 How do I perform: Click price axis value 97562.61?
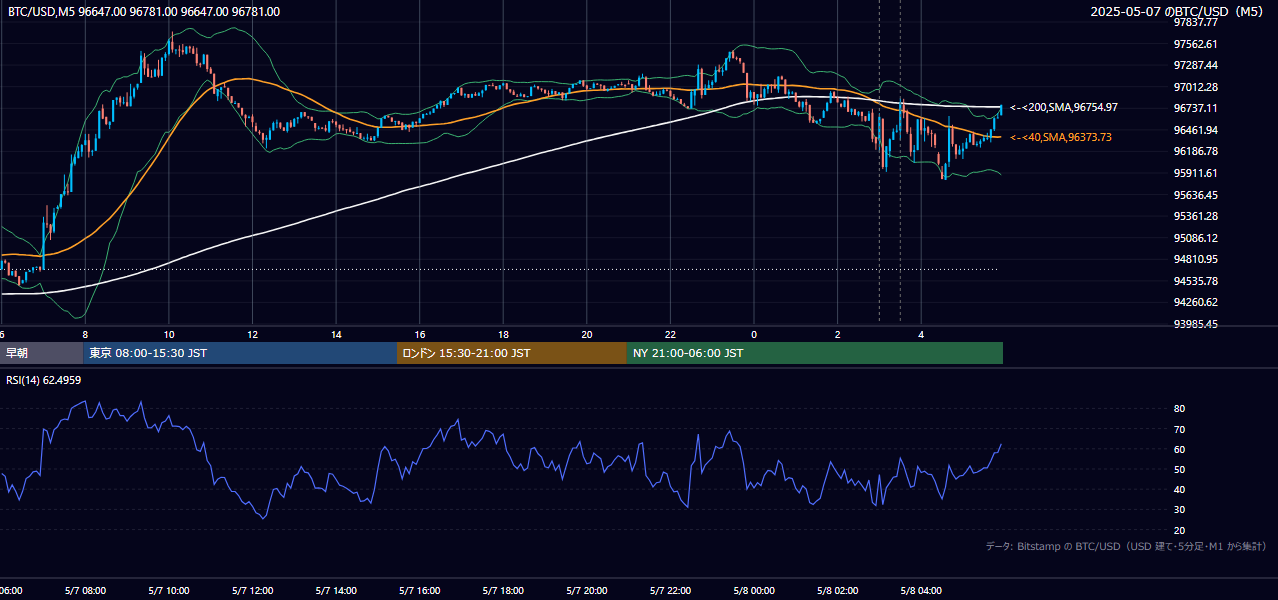(1196, 44)
